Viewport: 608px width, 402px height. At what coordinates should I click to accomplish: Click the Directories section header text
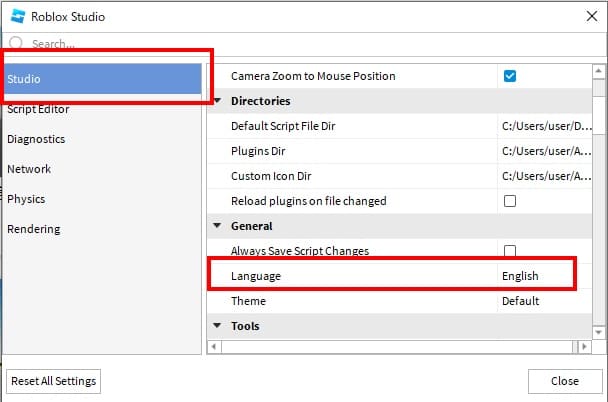[x=261, y=101]
